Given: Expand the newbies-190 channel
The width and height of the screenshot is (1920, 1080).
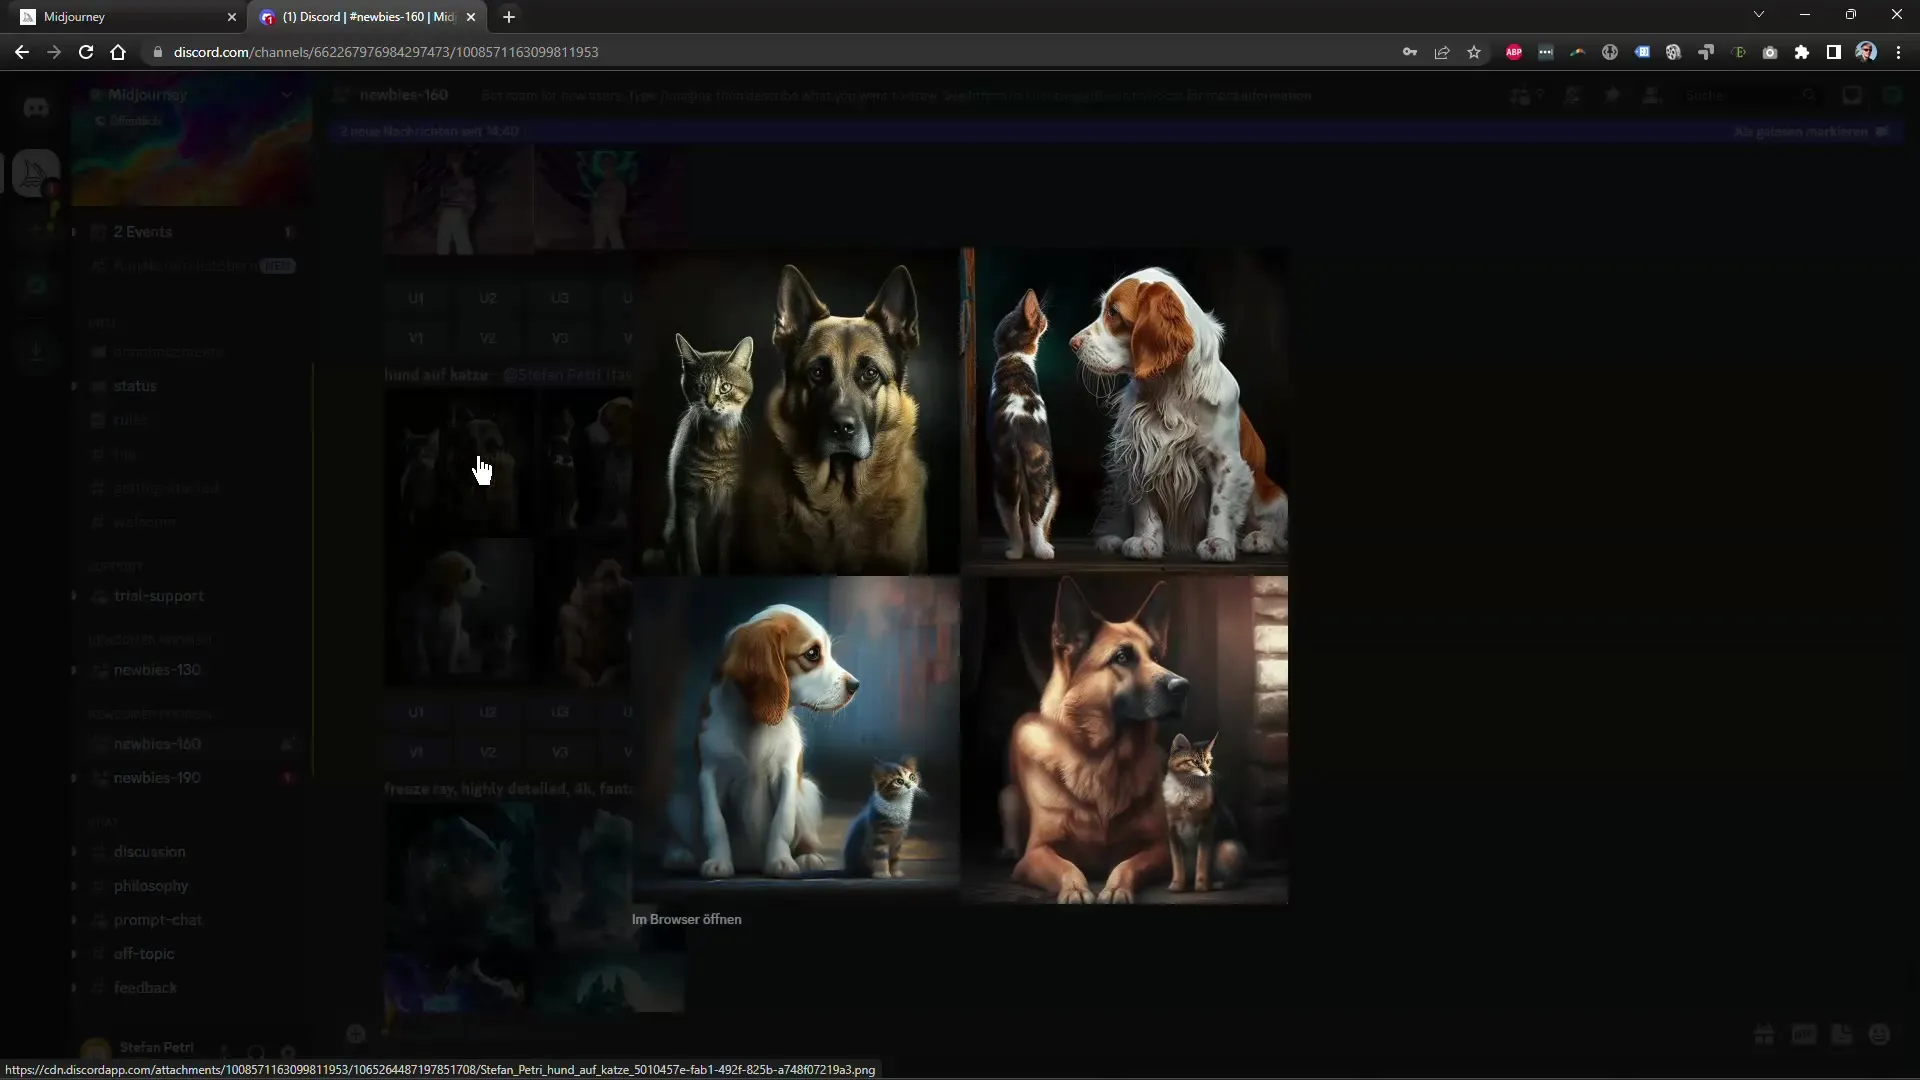Looking at the screenshot, I should (x=73, y=777).
